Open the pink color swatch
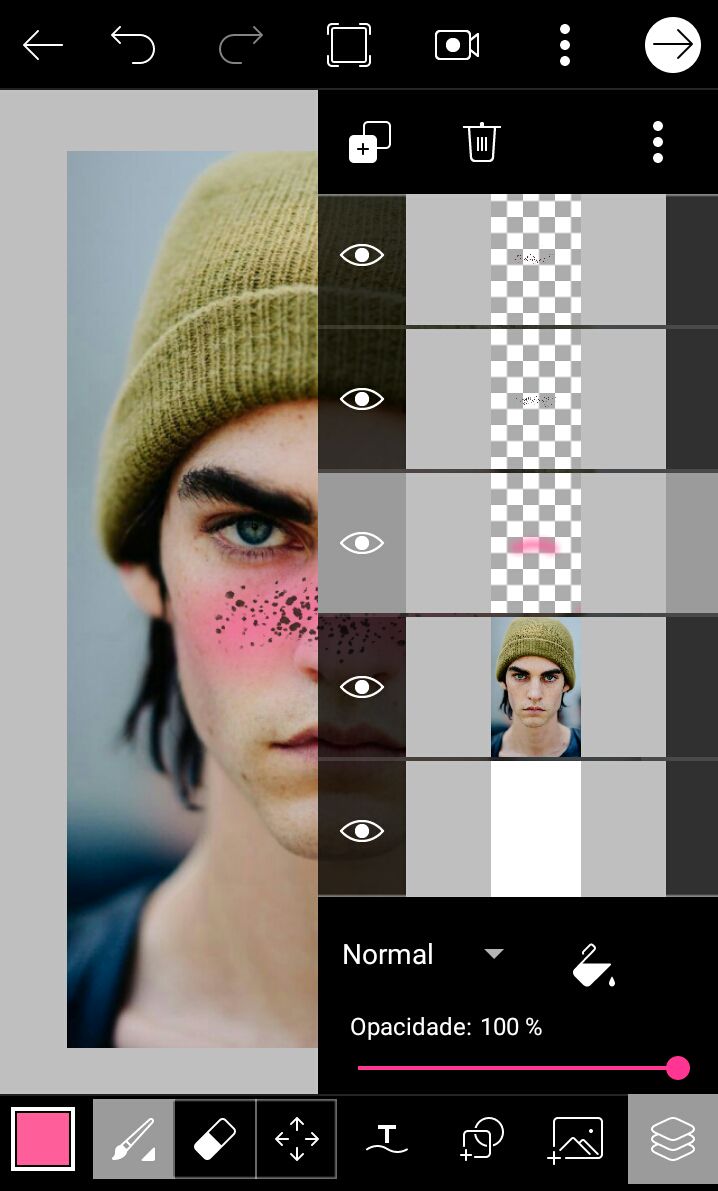 point(43,1139)
